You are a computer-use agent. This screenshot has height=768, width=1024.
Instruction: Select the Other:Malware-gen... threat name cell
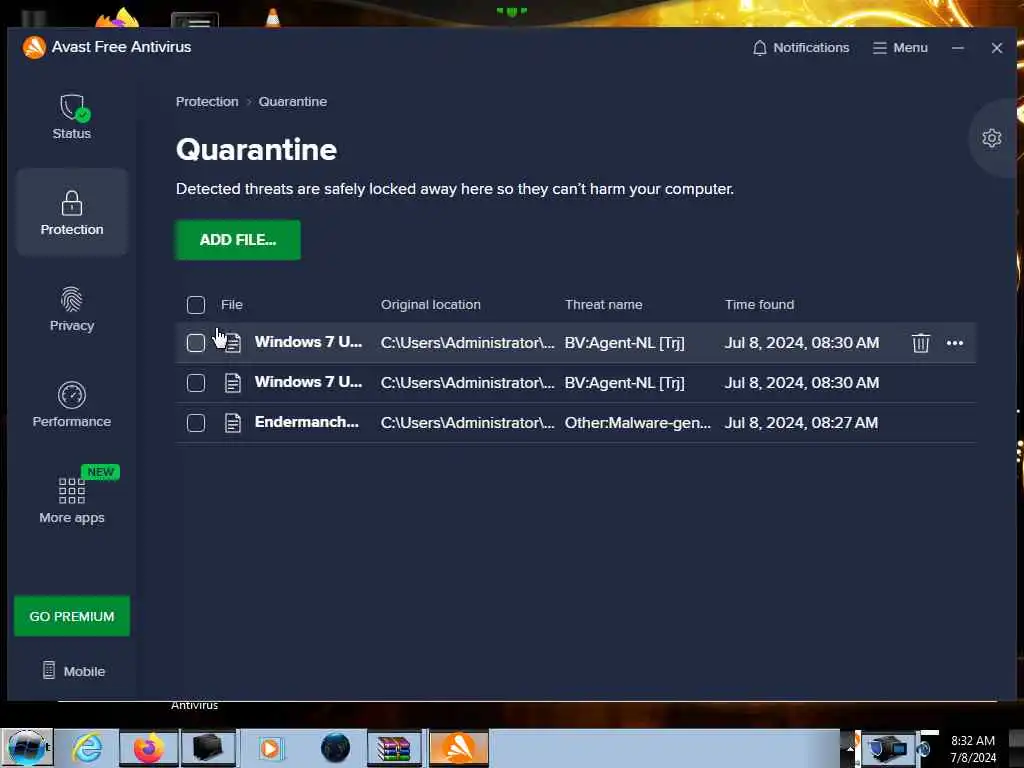(637, 423)
